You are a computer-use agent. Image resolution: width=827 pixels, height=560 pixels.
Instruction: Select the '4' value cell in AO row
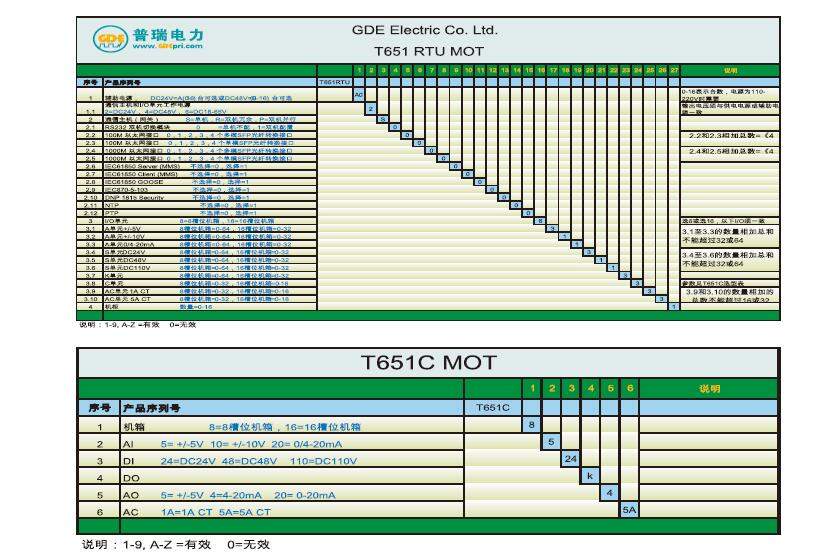click(x=609, y=492)
